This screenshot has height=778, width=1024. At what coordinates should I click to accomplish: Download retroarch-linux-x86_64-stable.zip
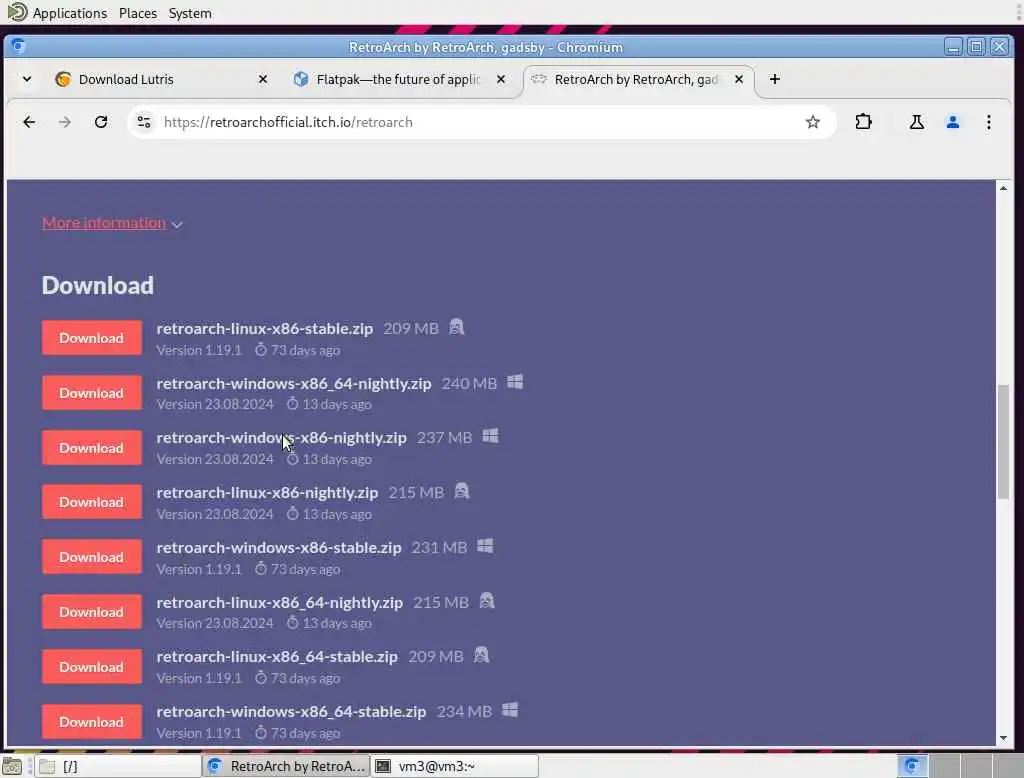coord(91,666)
